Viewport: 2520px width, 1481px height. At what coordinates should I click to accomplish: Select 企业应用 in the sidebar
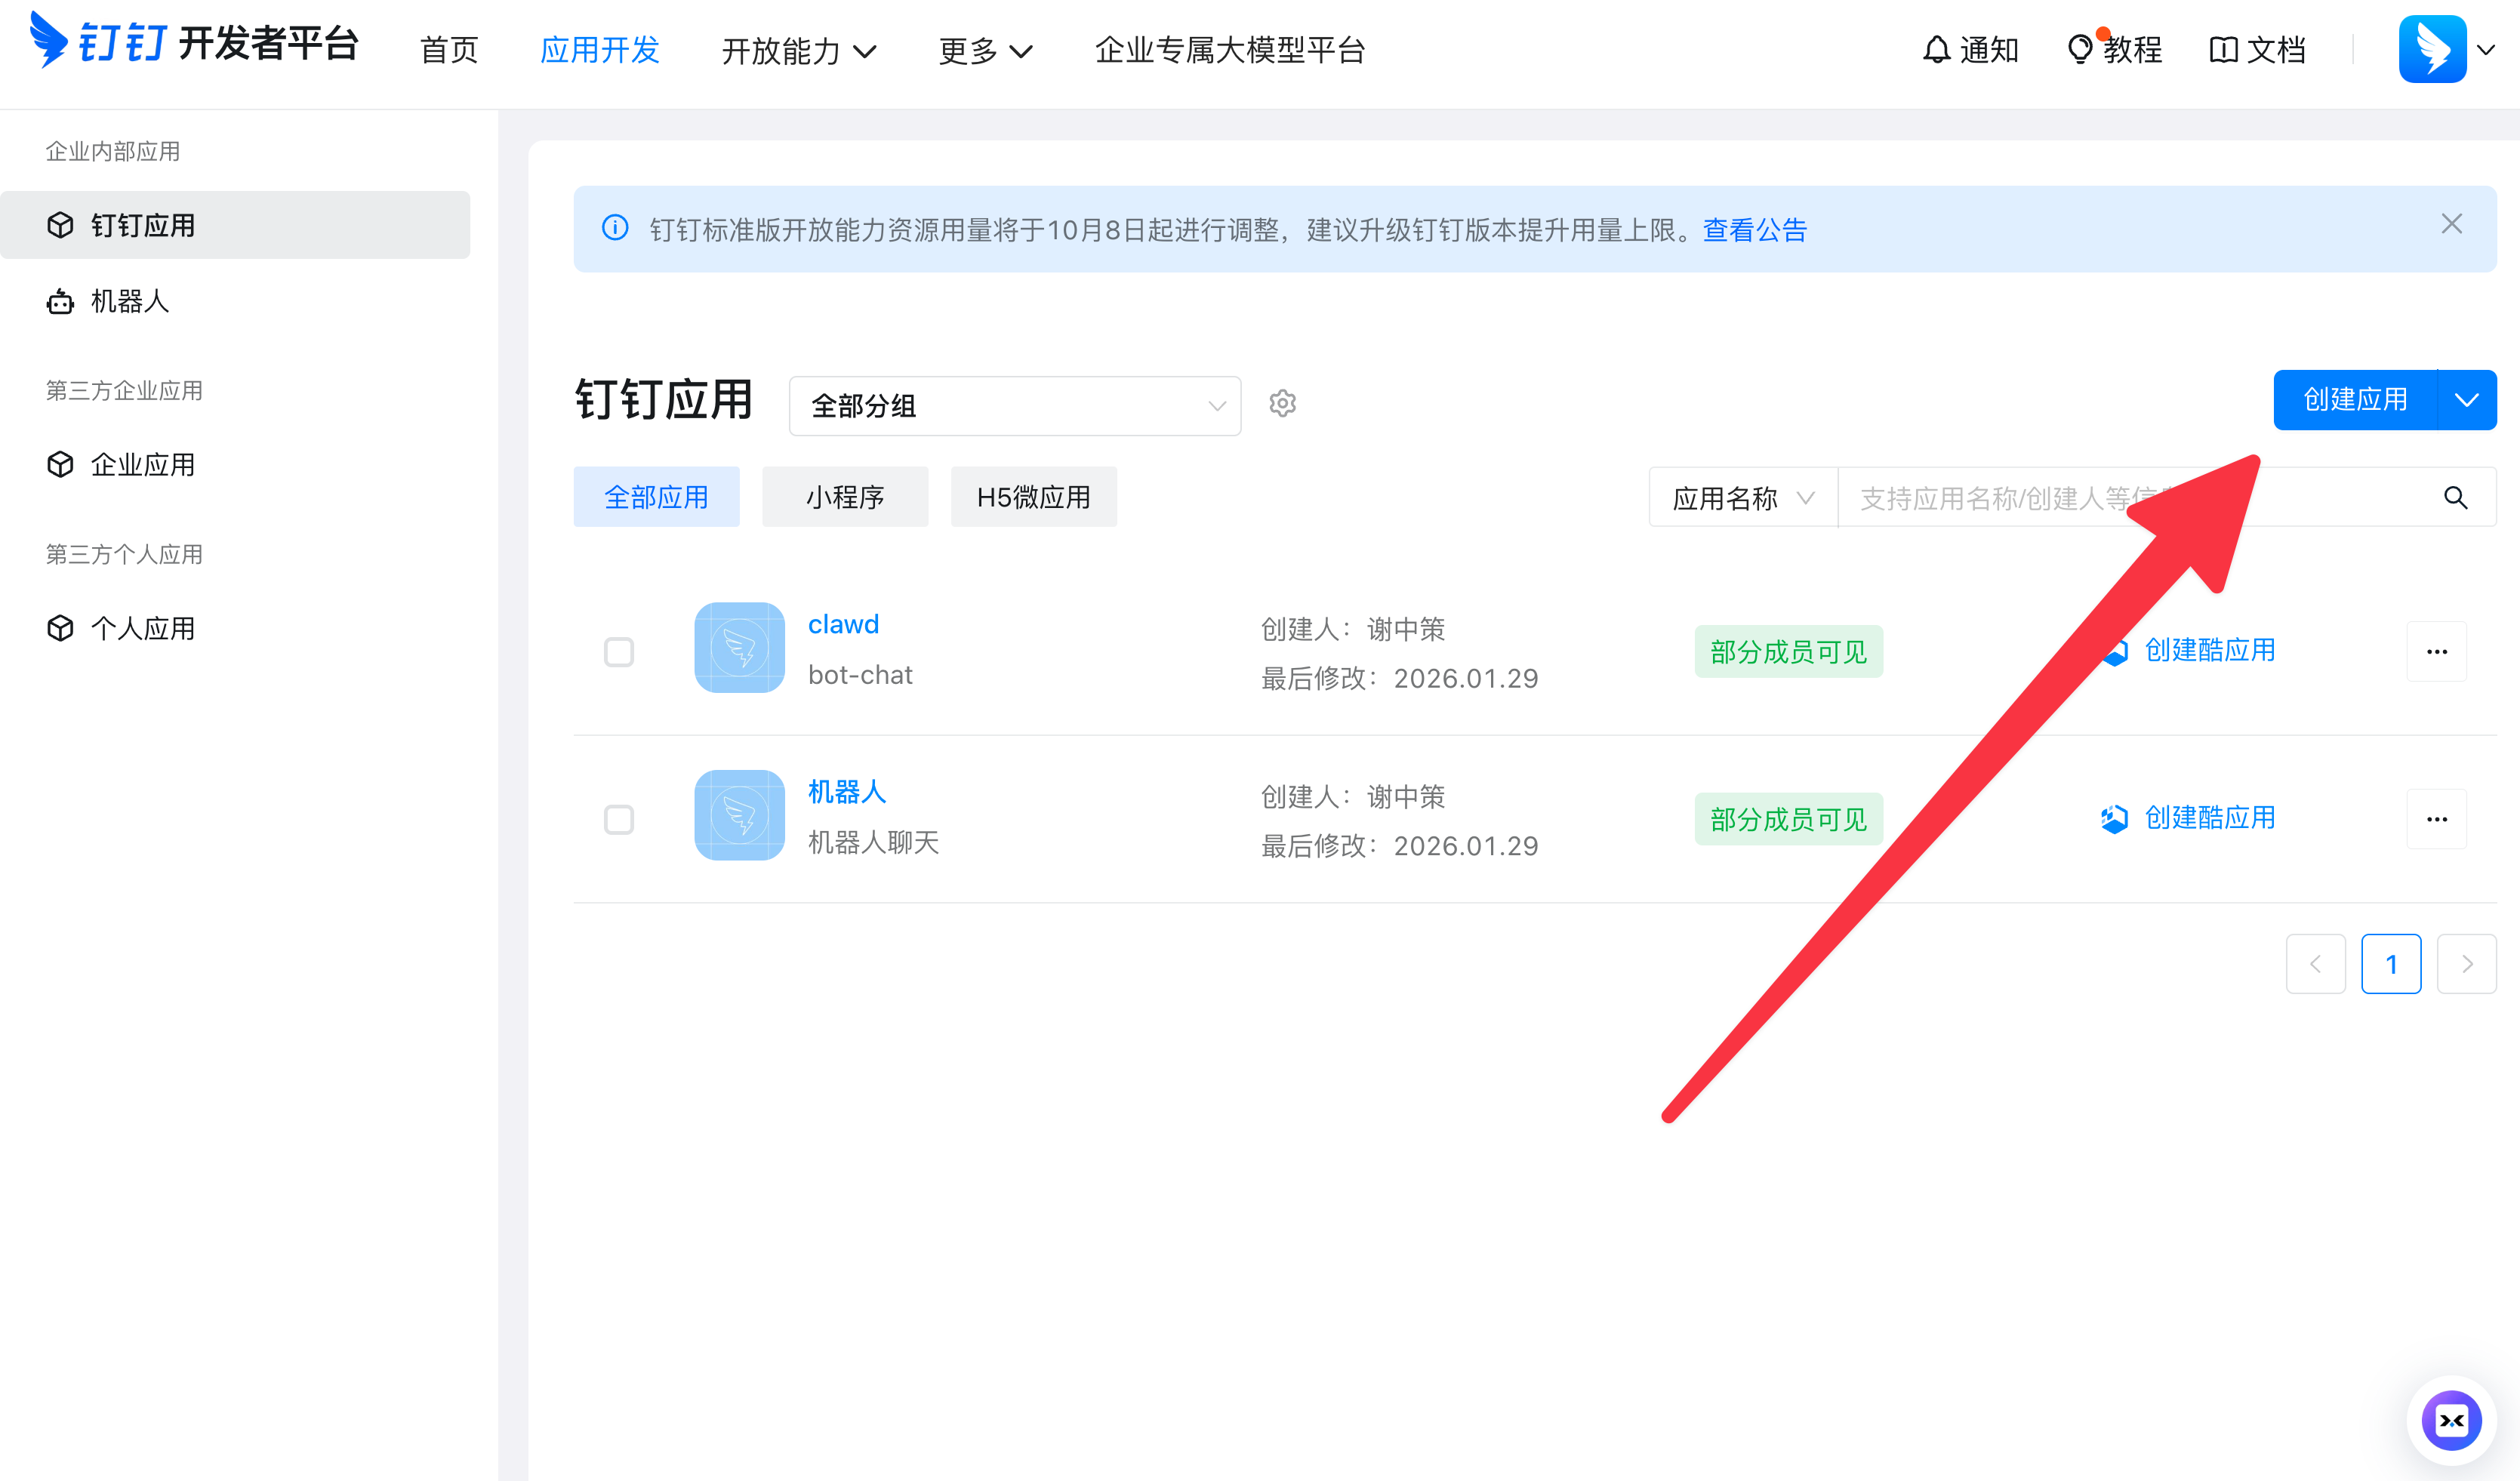143,463
